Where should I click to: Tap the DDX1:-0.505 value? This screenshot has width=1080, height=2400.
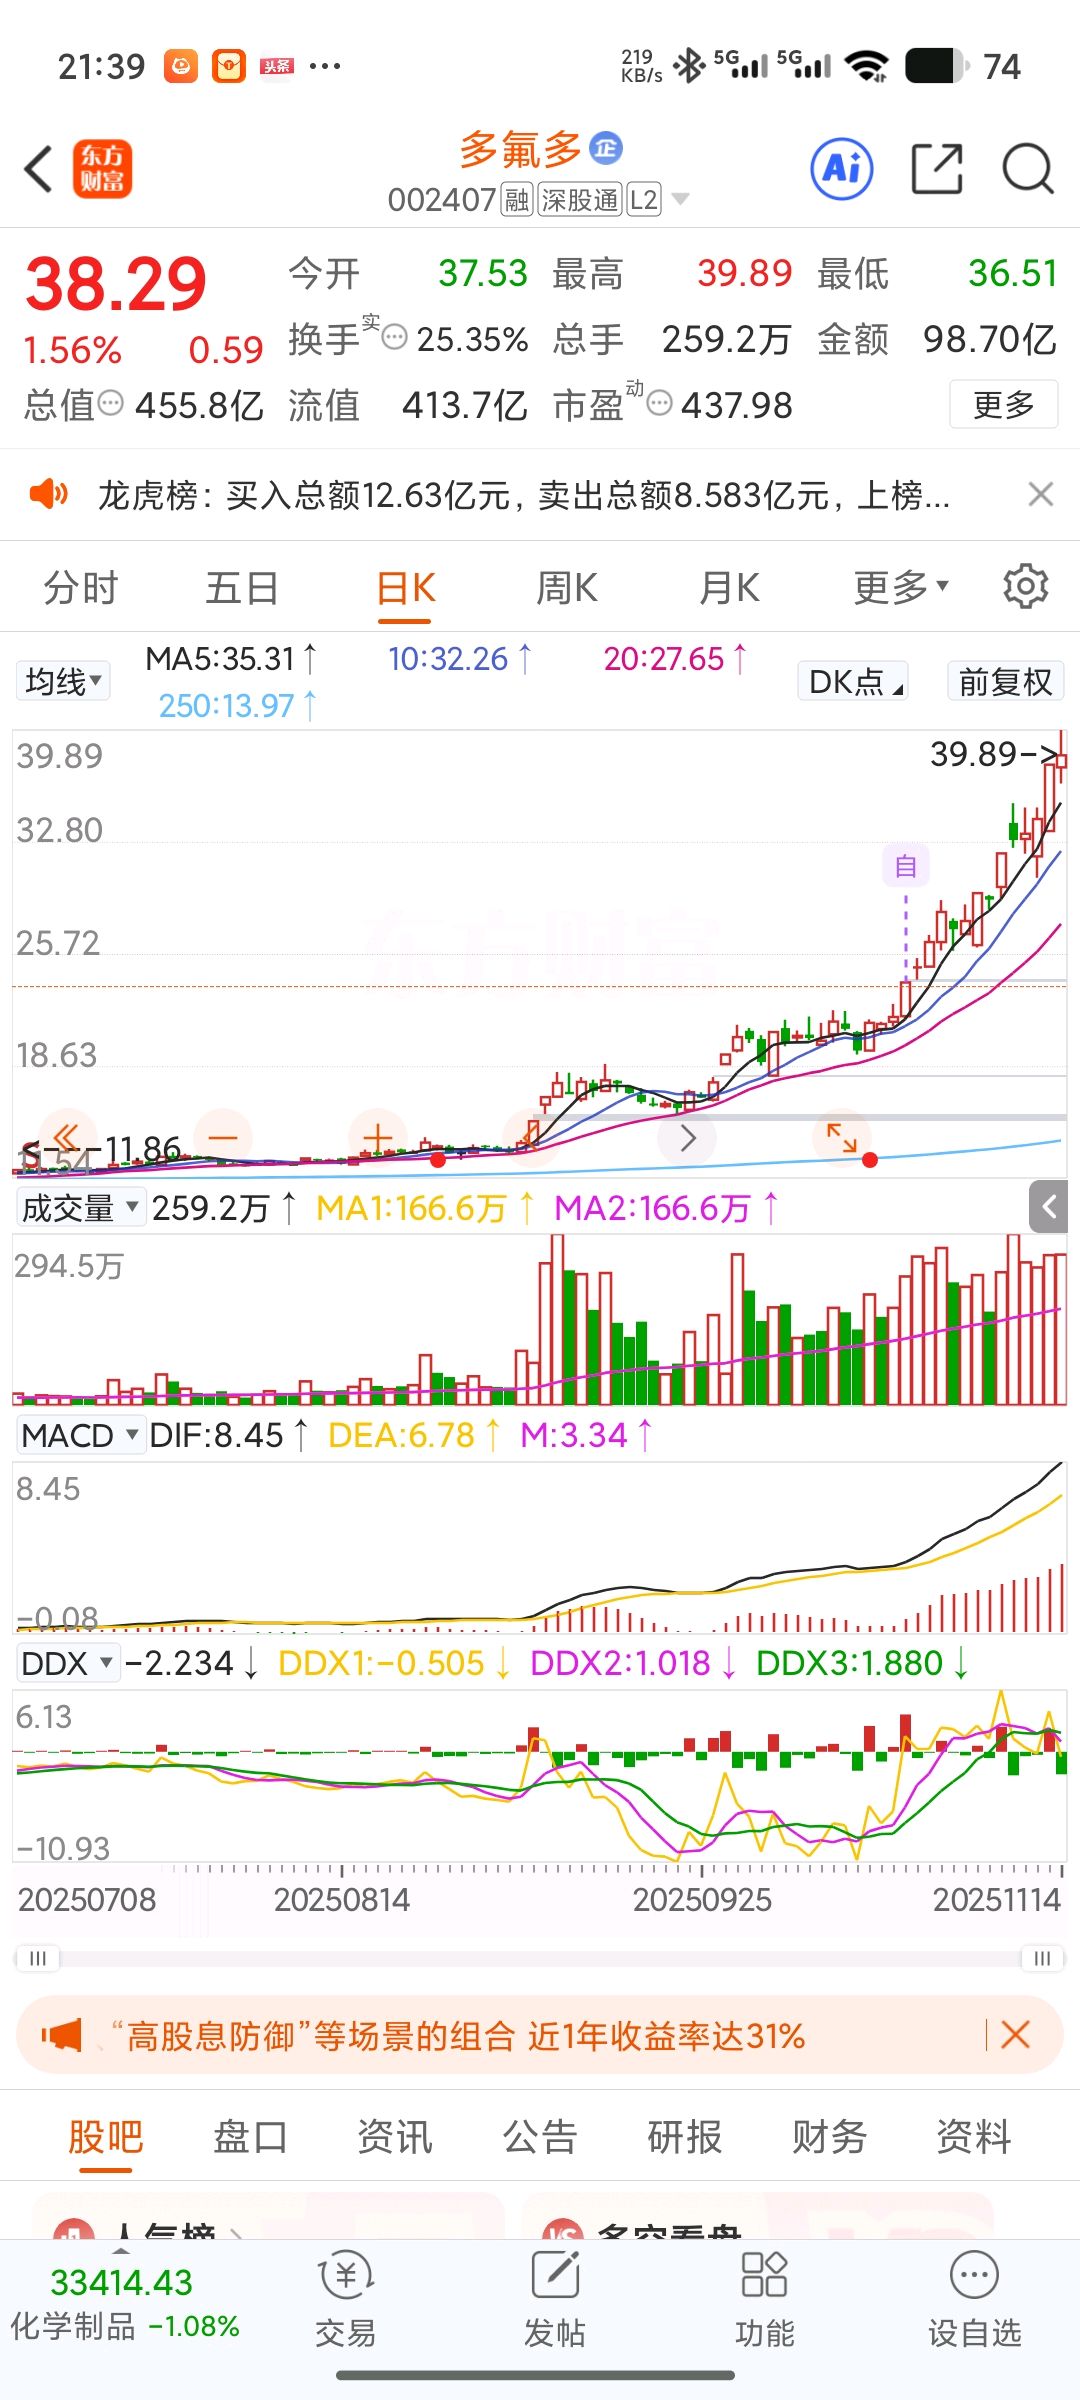(393, 1663)
